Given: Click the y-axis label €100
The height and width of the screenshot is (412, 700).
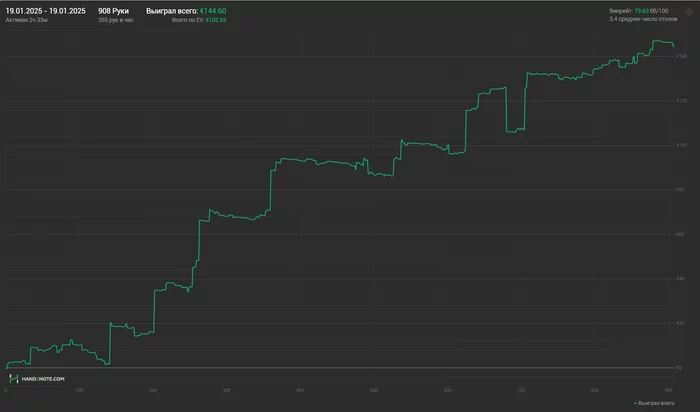Looking at the screenshot, I should (681, 146).
